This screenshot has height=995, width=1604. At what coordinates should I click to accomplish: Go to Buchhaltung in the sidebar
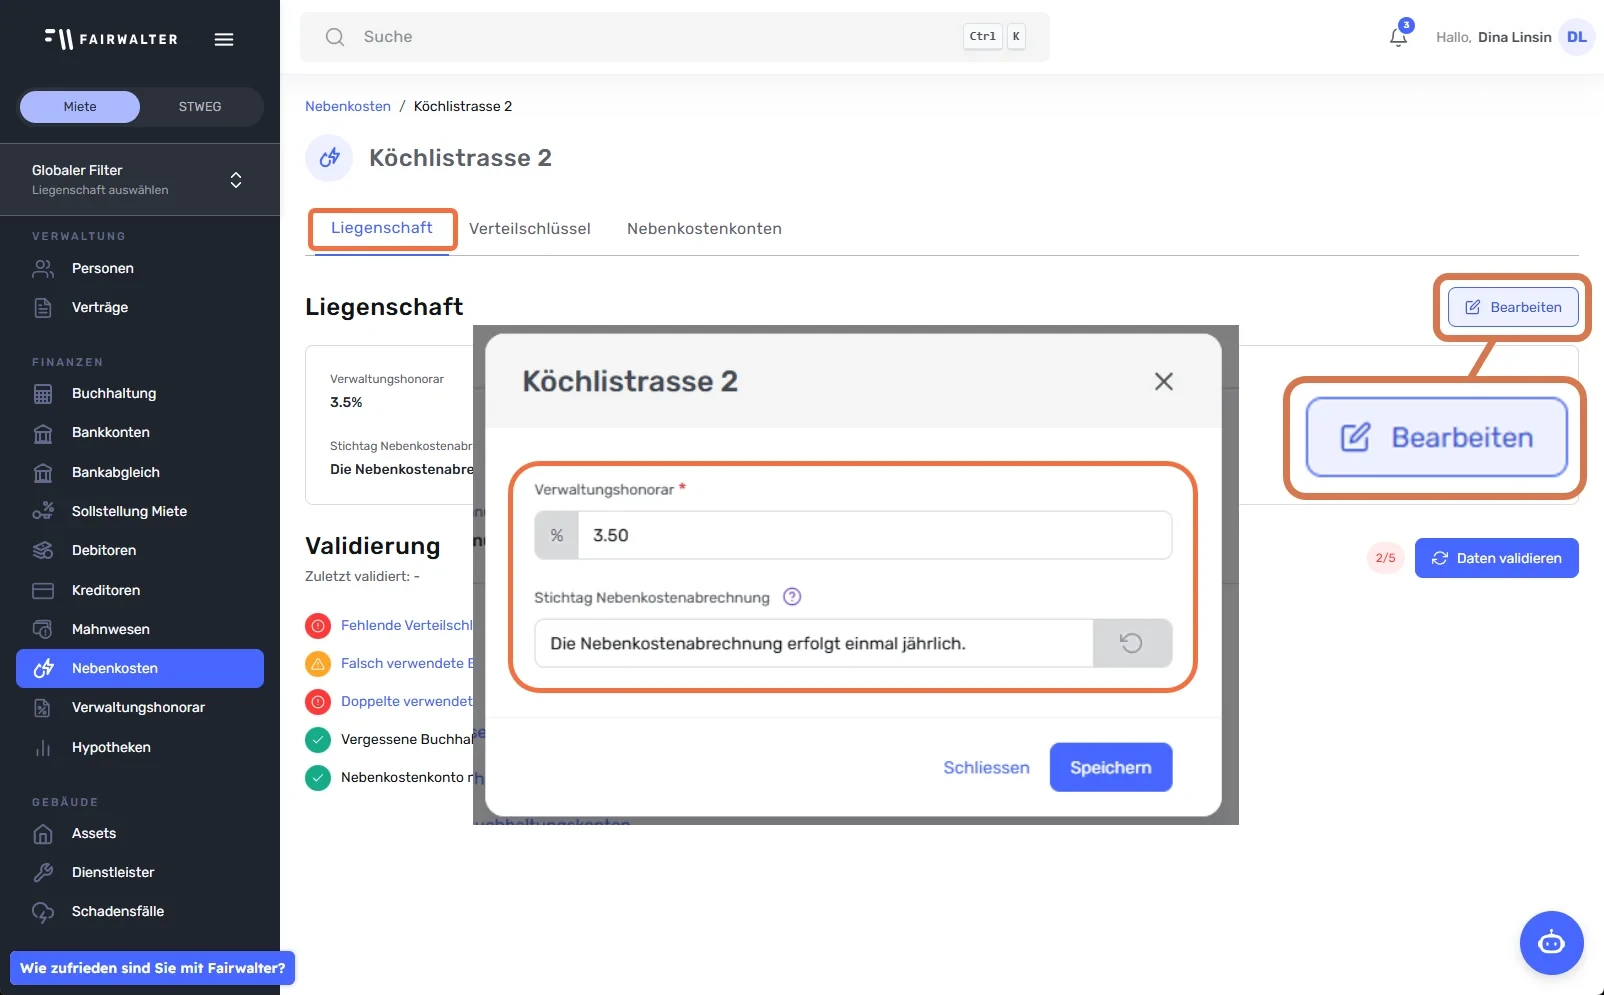140,393
